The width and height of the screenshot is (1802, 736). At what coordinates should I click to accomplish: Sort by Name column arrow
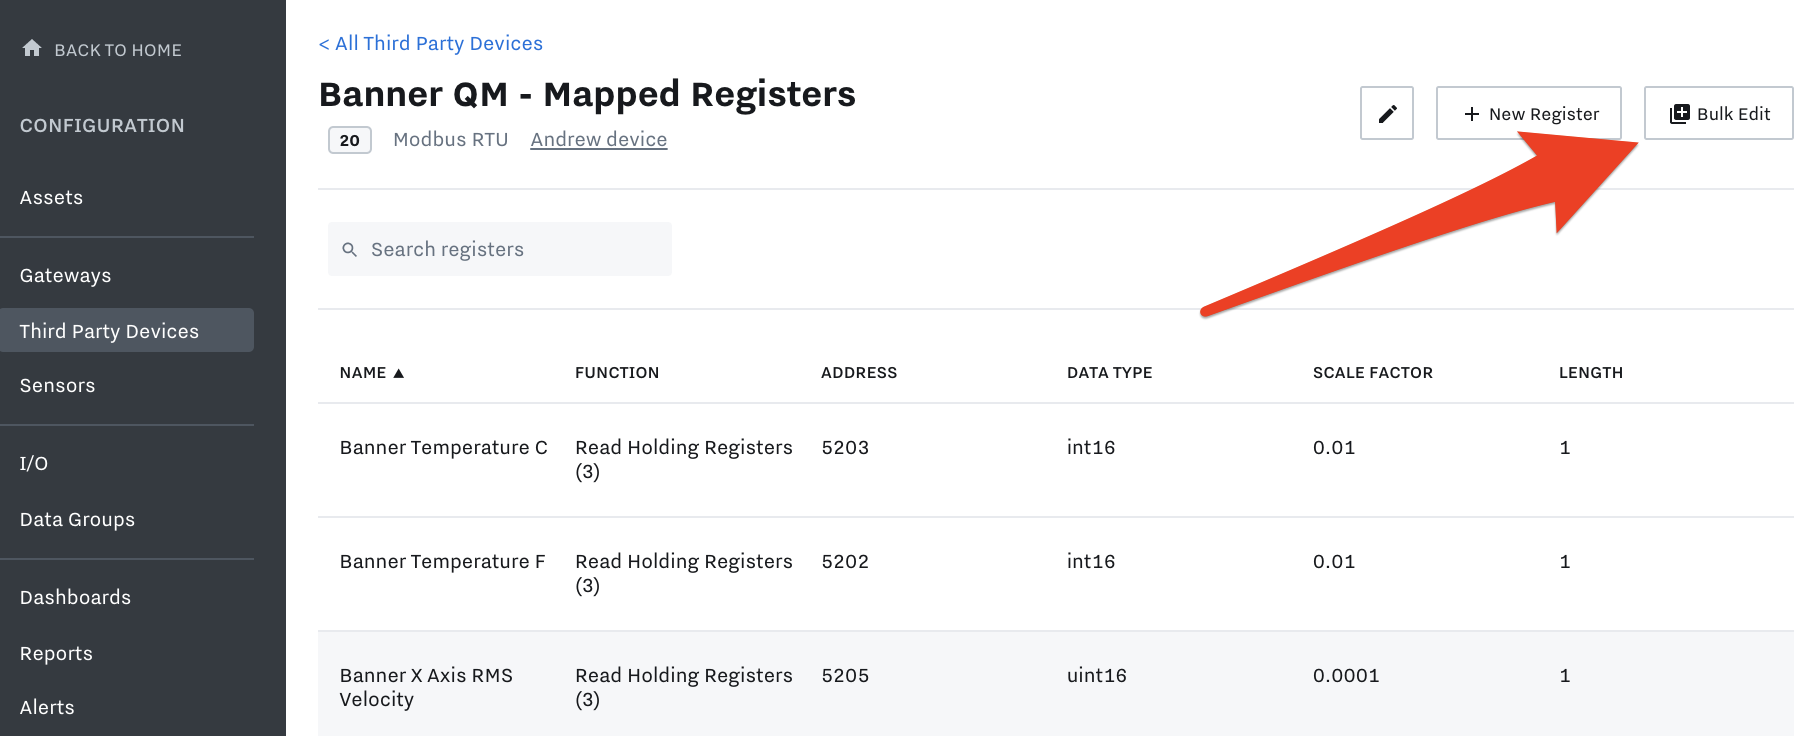[398, 373]
